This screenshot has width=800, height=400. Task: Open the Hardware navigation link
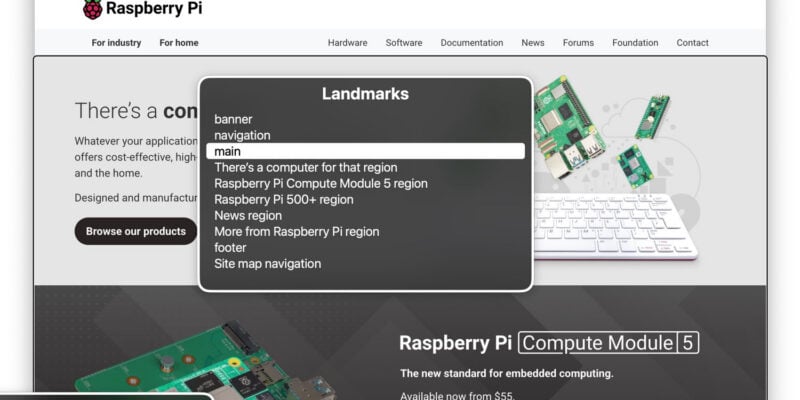point(347,43)
